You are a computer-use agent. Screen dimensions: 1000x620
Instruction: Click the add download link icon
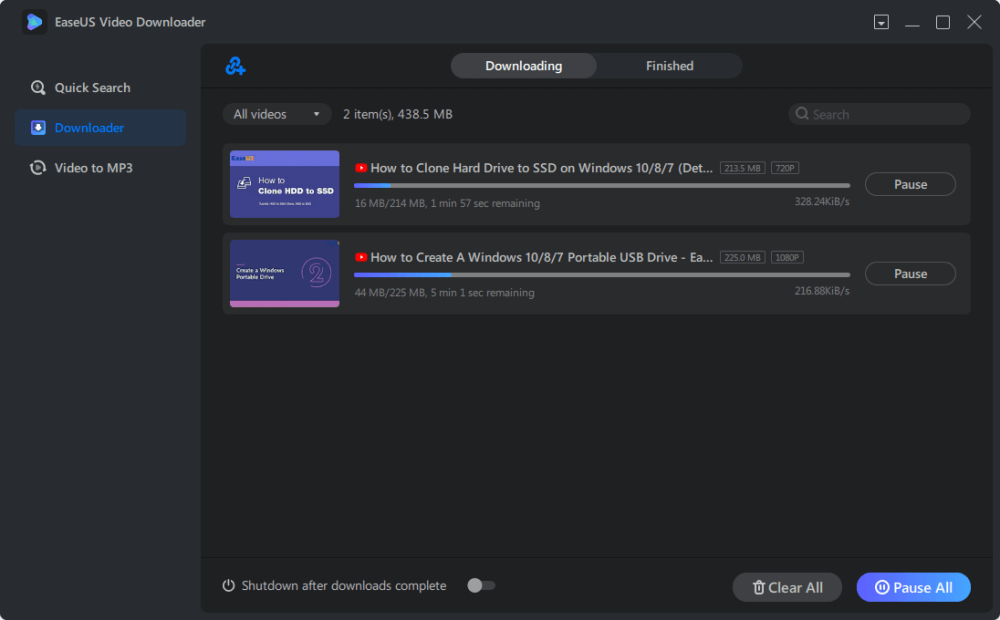[x=235, y=66]
